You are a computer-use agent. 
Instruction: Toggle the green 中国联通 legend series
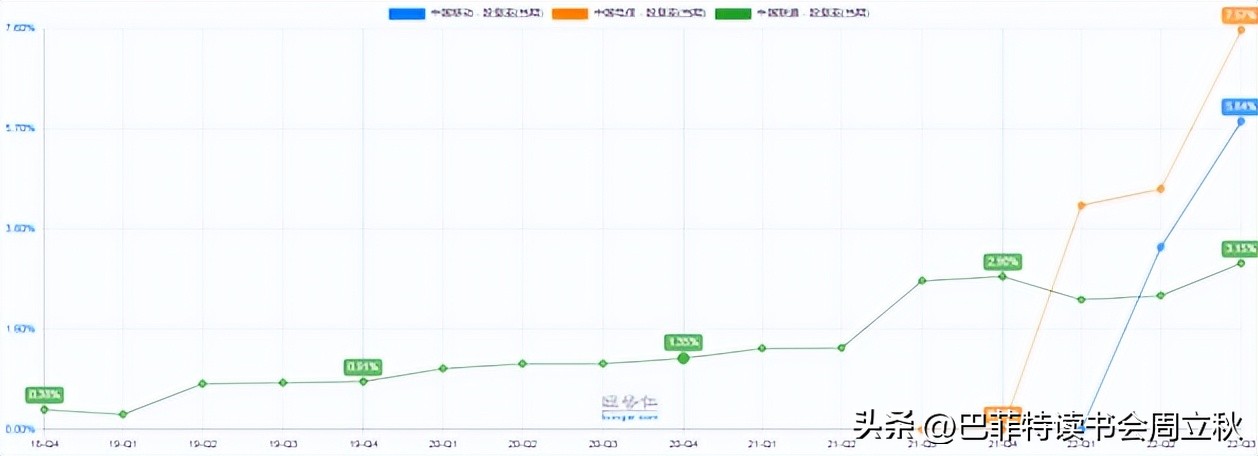tap(793, 13)
